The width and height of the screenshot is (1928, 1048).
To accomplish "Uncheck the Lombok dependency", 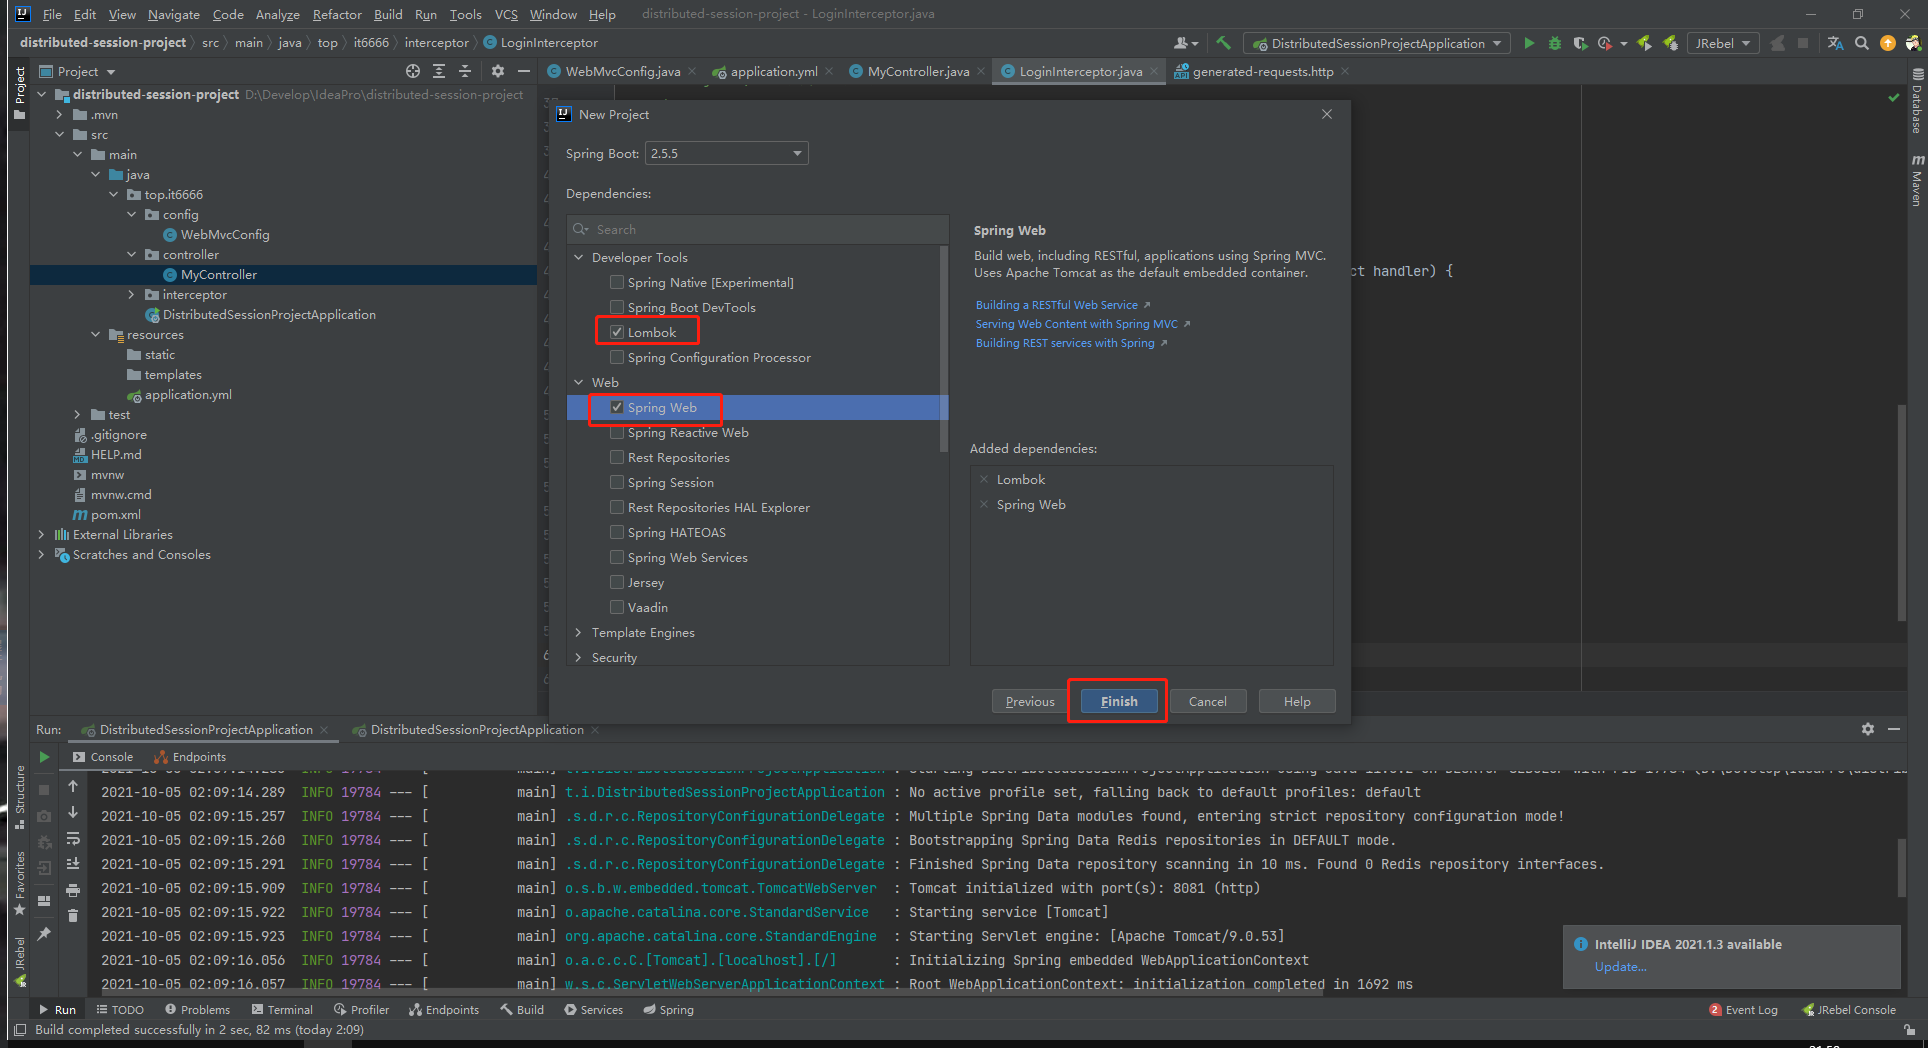I will (617, 332).
